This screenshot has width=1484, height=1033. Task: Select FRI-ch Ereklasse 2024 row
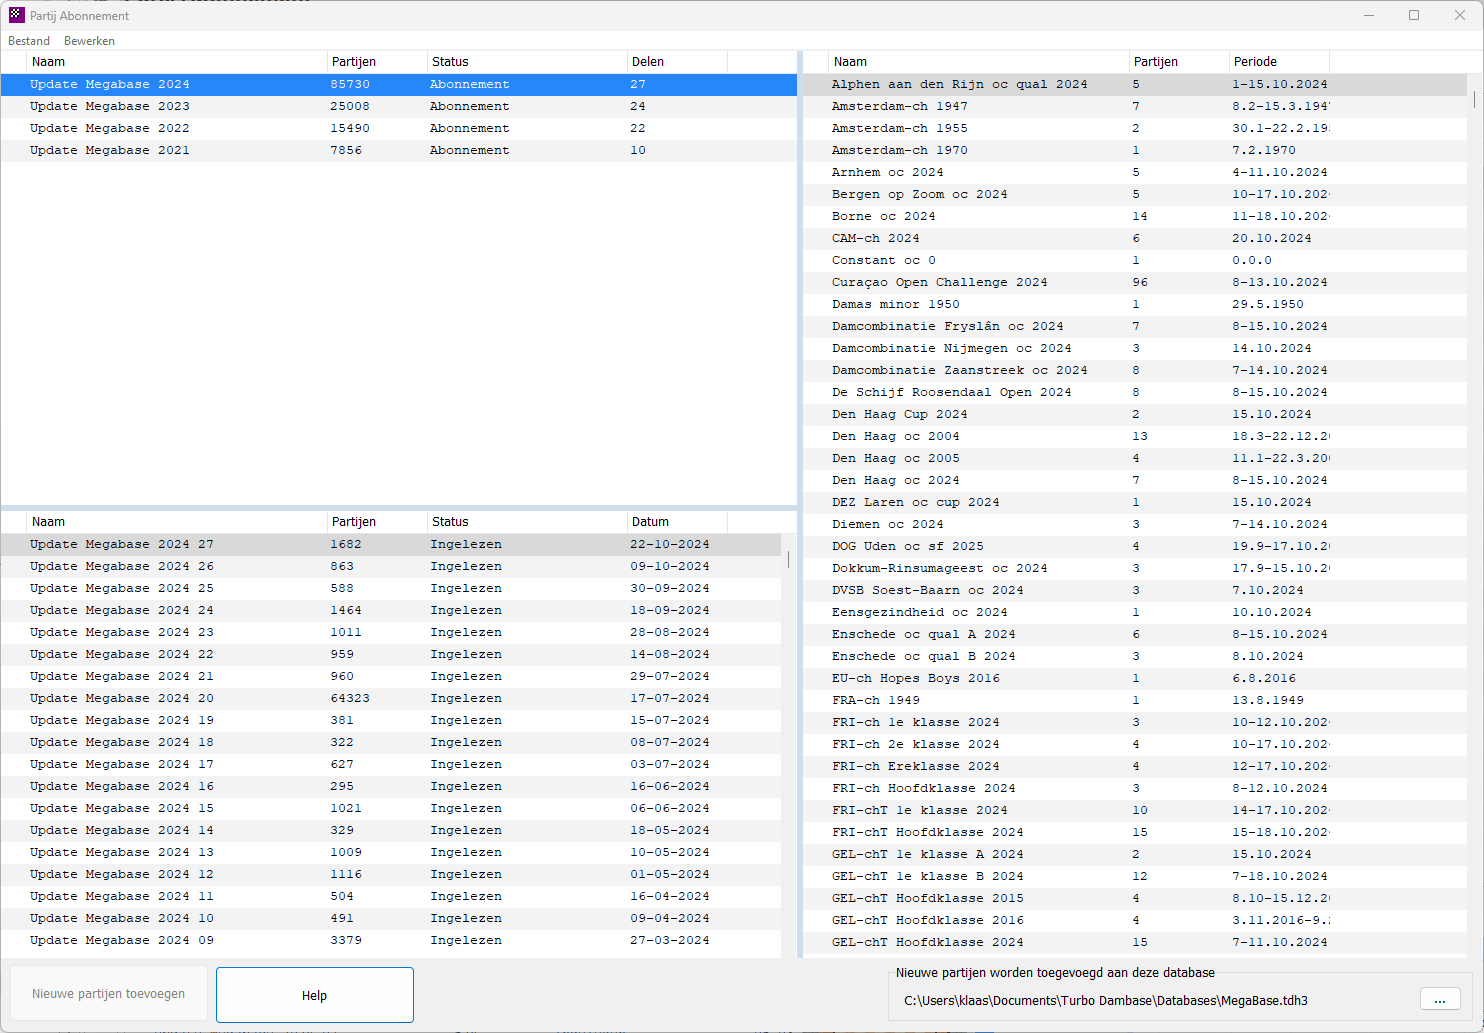tap(1135, 767)
